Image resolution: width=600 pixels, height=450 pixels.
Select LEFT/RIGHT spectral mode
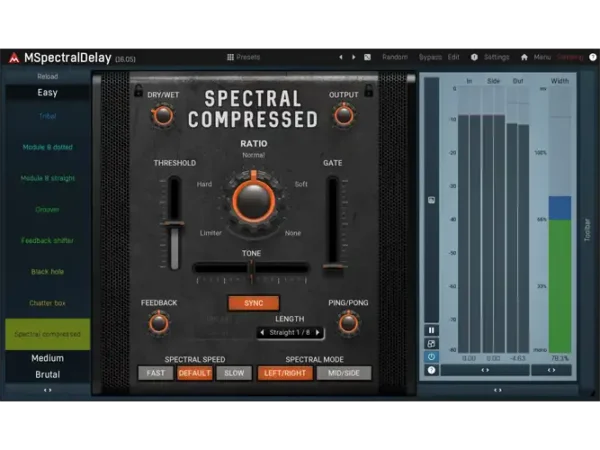click(285, 373)
